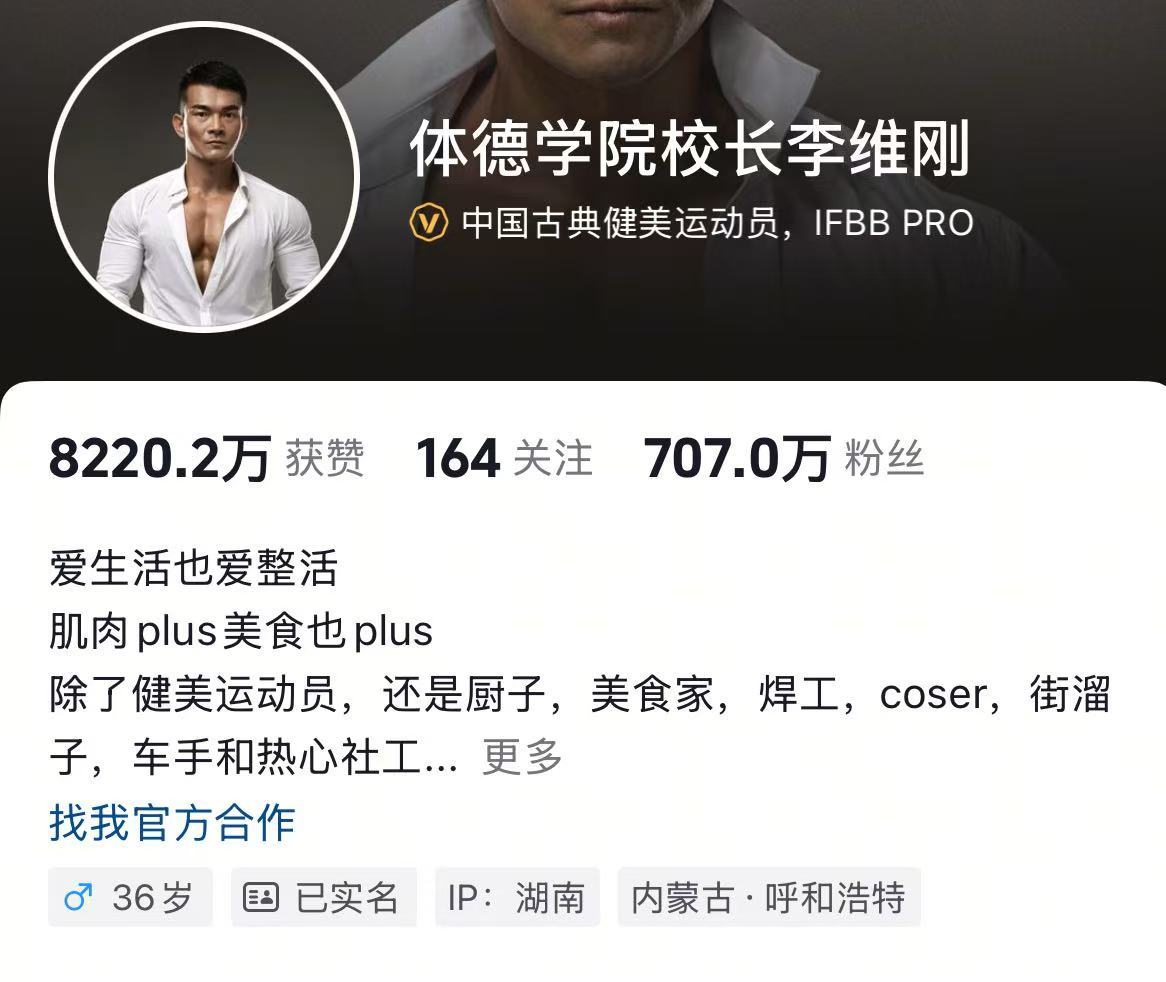This screenshot has width=1166, height=982.
Task: Tap the bio line 爱生活也爱整活
Action: [x=193, y=568]
